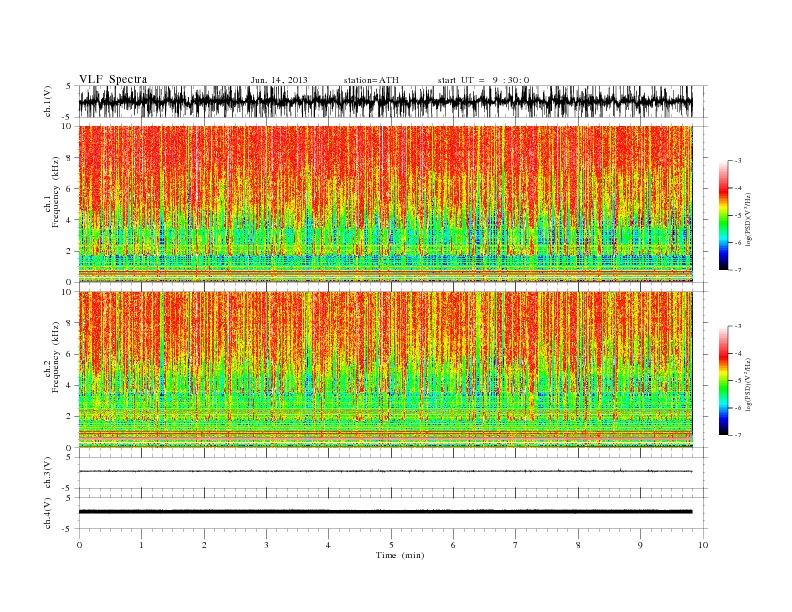792x612 pixels.
Task: Click the "Time (min)" axis label
Action: [400, 555]
